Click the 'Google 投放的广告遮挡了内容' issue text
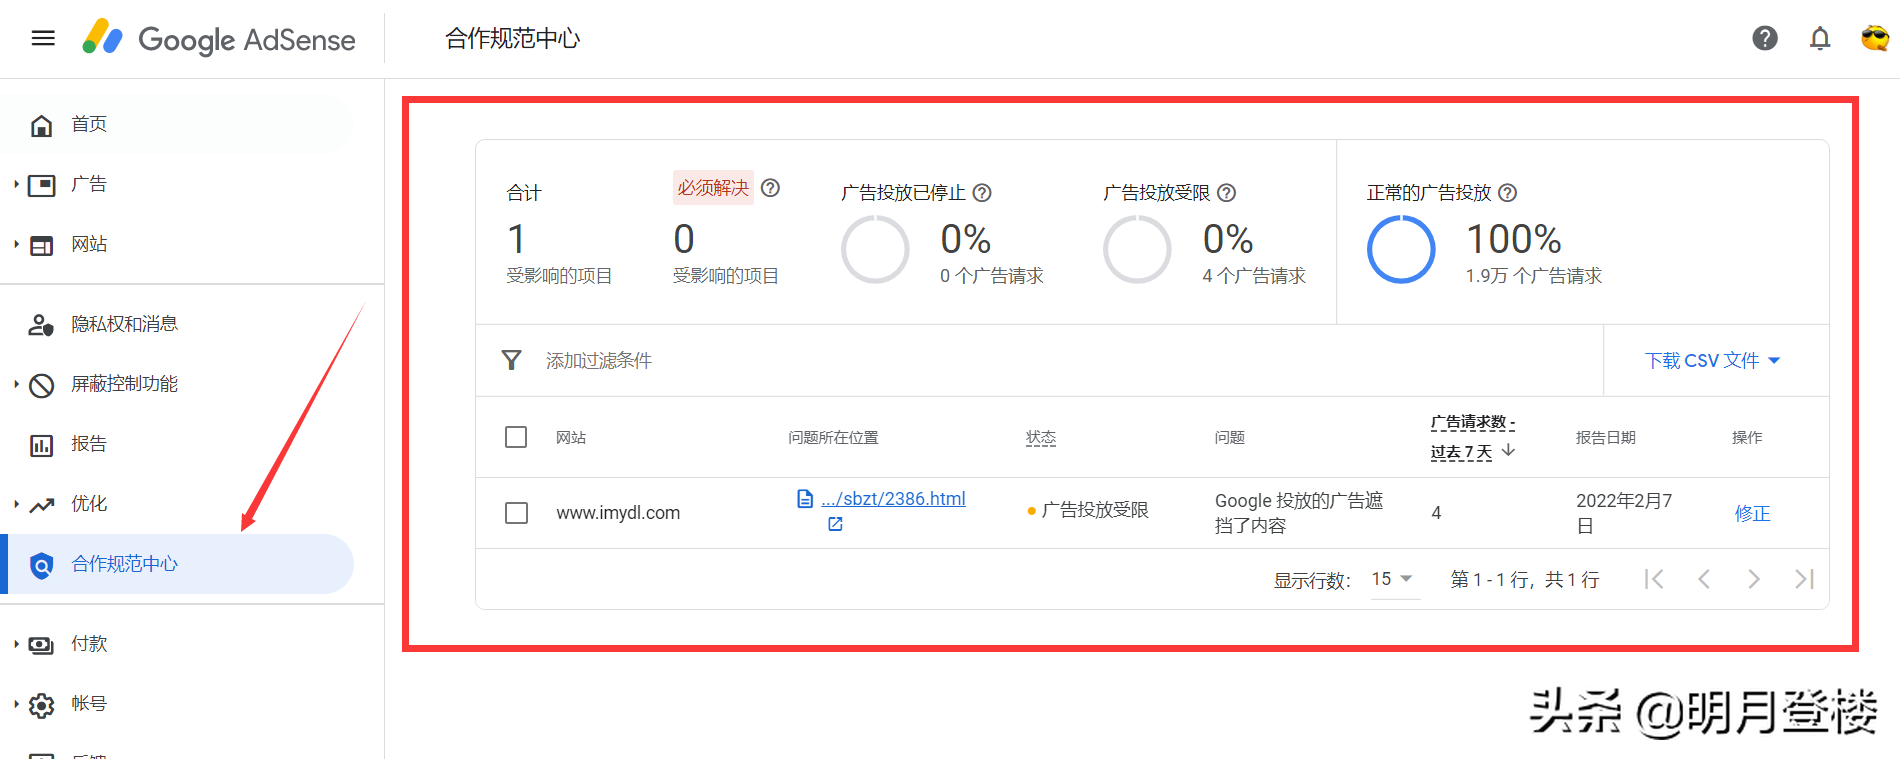 point(1299,513)
